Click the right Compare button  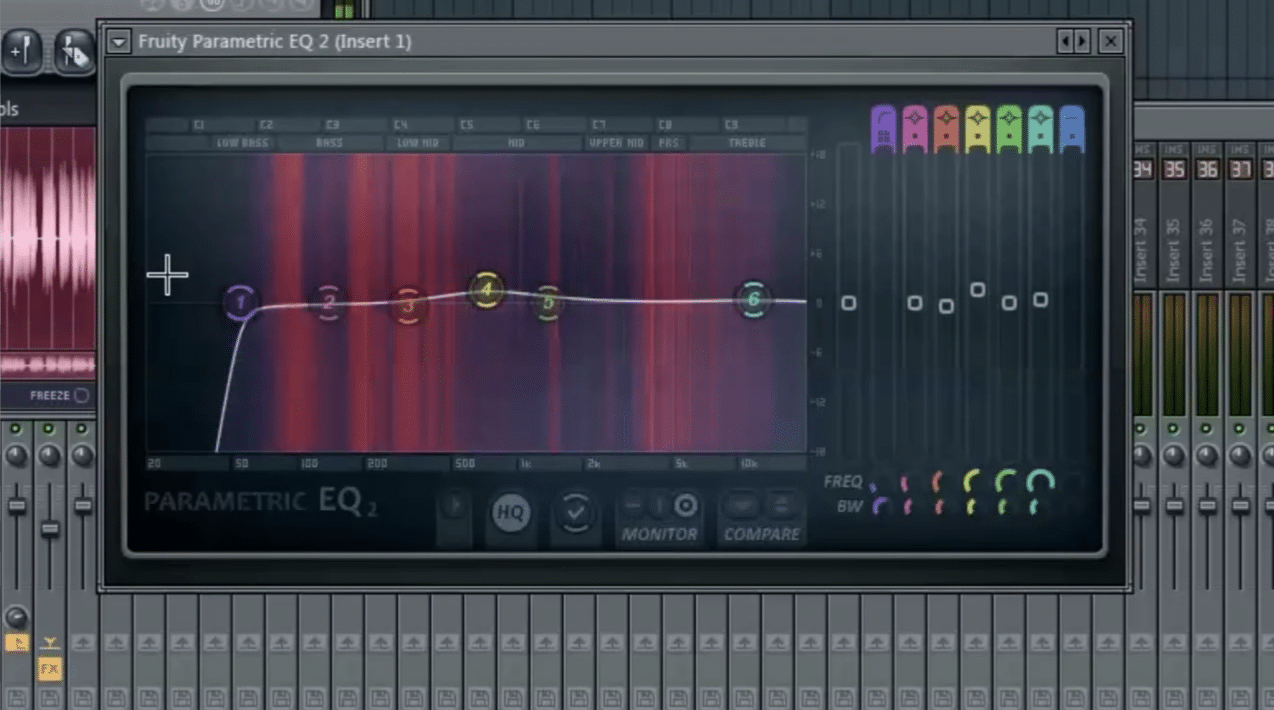(782, 505)
